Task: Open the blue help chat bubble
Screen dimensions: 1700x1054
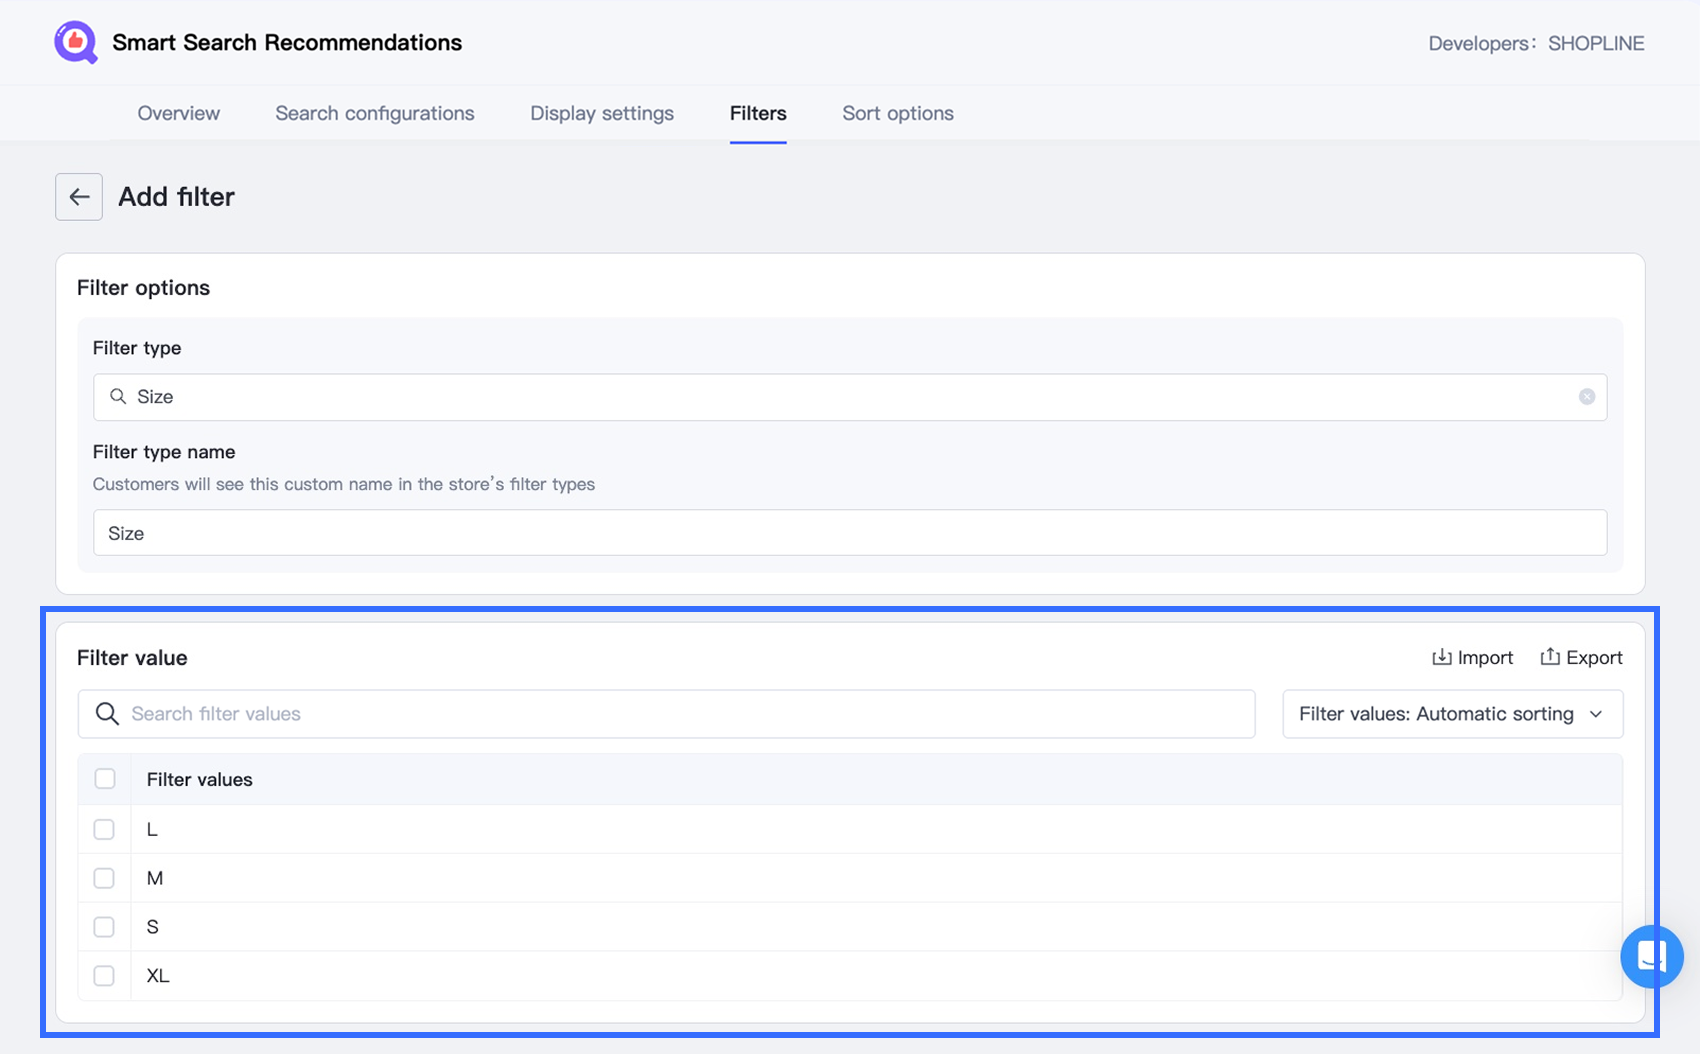Action: click(1651, 956)
